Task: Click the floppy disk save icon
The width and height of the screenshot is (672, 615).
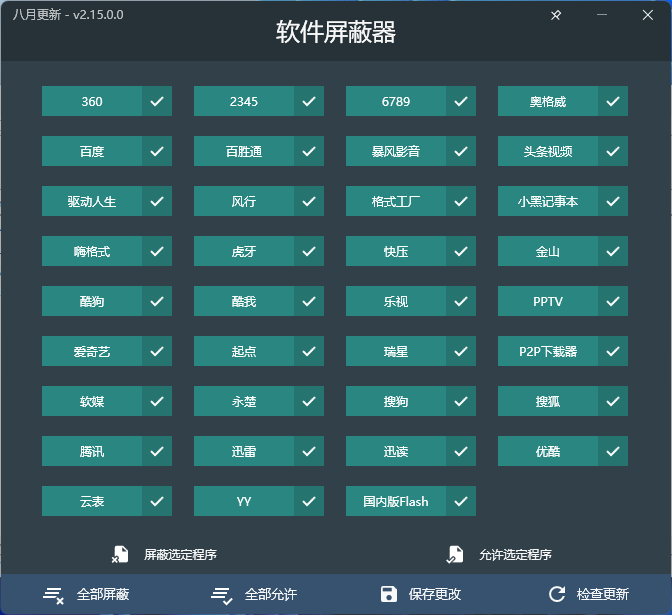Action: coord(389,594)
